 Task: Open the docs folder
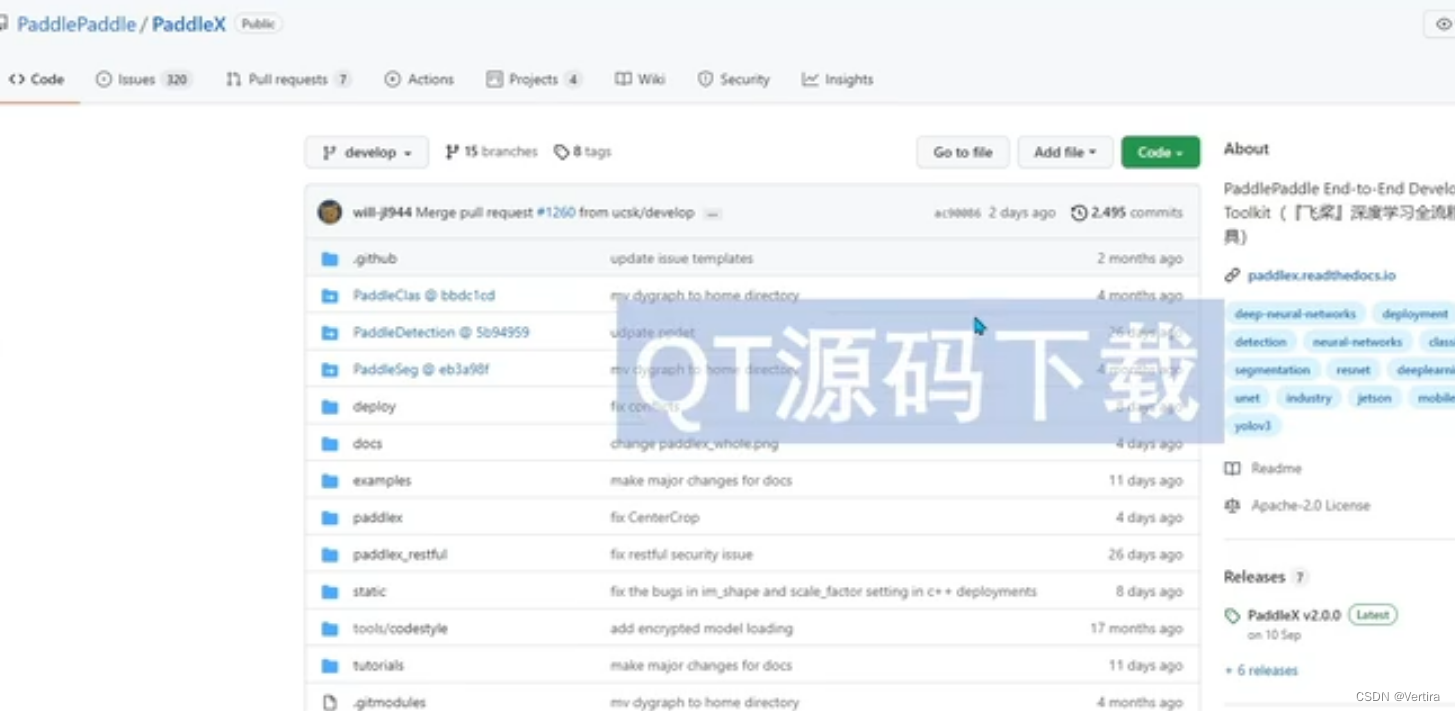pos(367,444)
